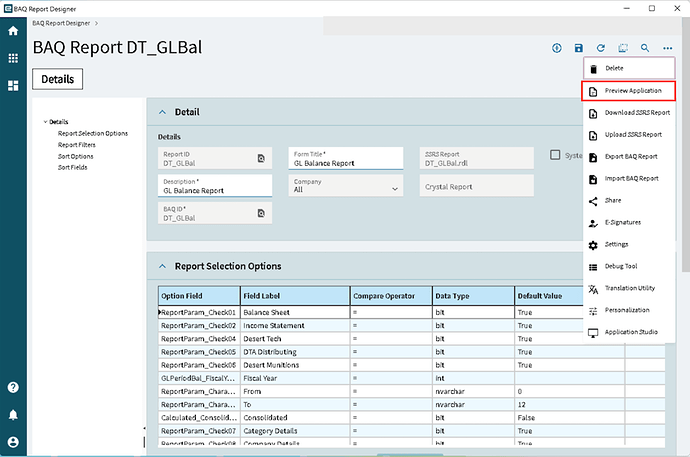Open Translation Utility
Image resolution: width=690 pixels, height=457 pixels.
pos(629,289)
